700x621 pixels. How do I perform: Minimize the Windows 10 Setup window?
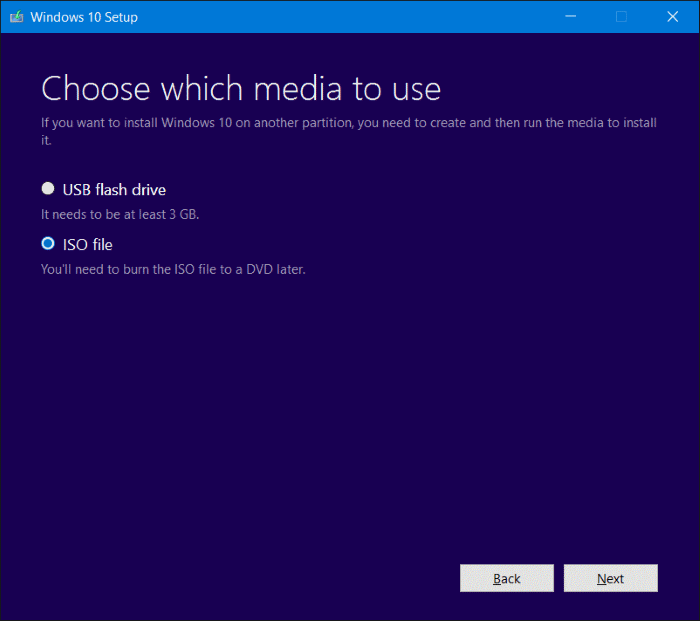[571, 17]
